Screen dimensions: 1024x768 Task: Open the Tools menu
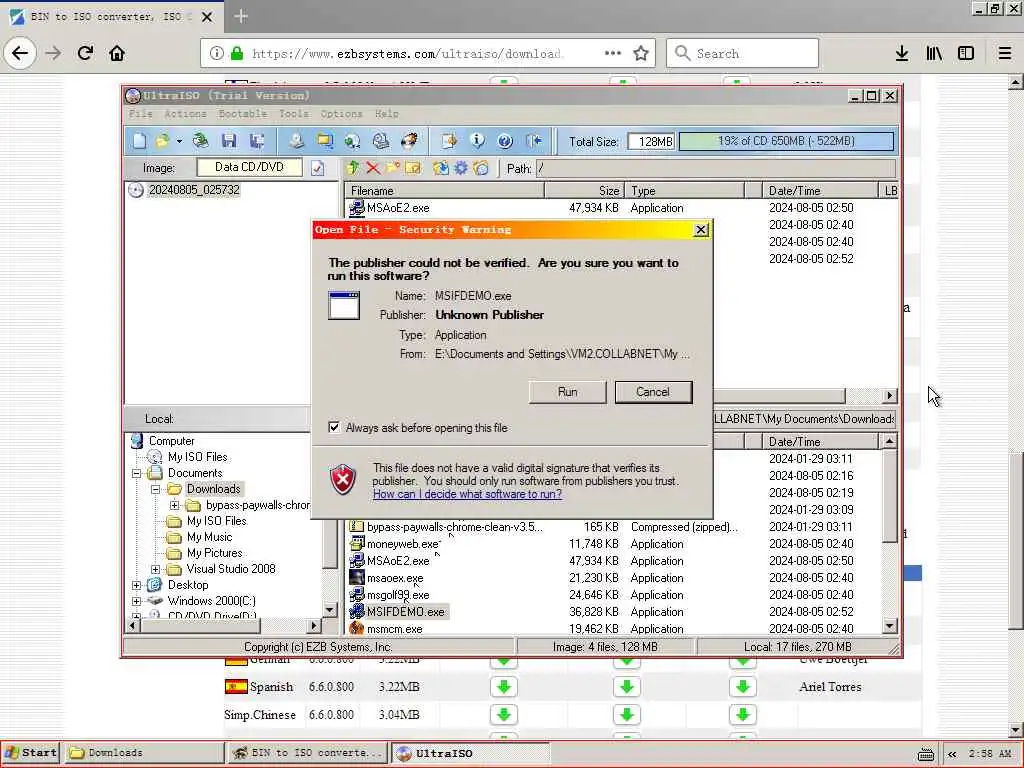[x=294, y=114]
